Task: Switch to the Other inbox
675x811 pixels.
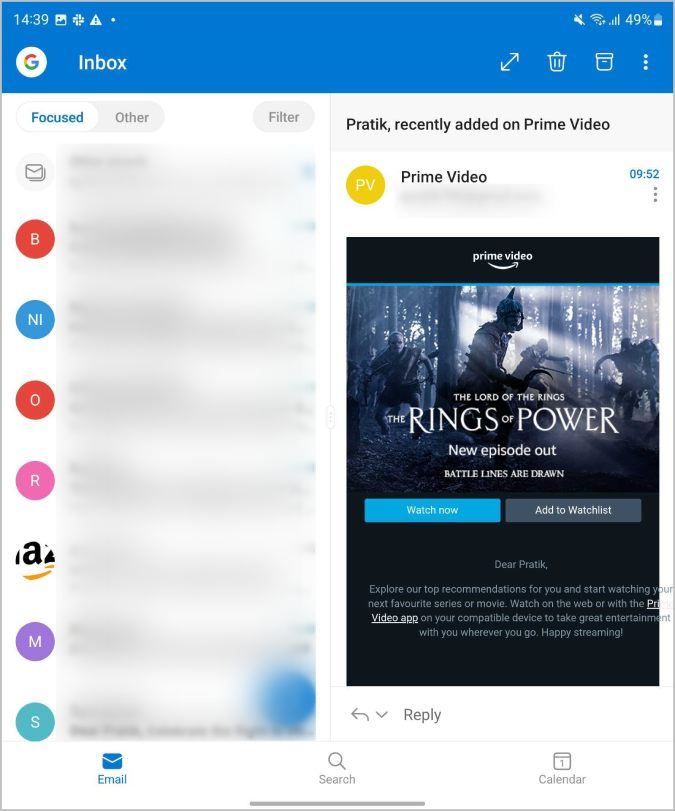Action: [x=132, y=117]
